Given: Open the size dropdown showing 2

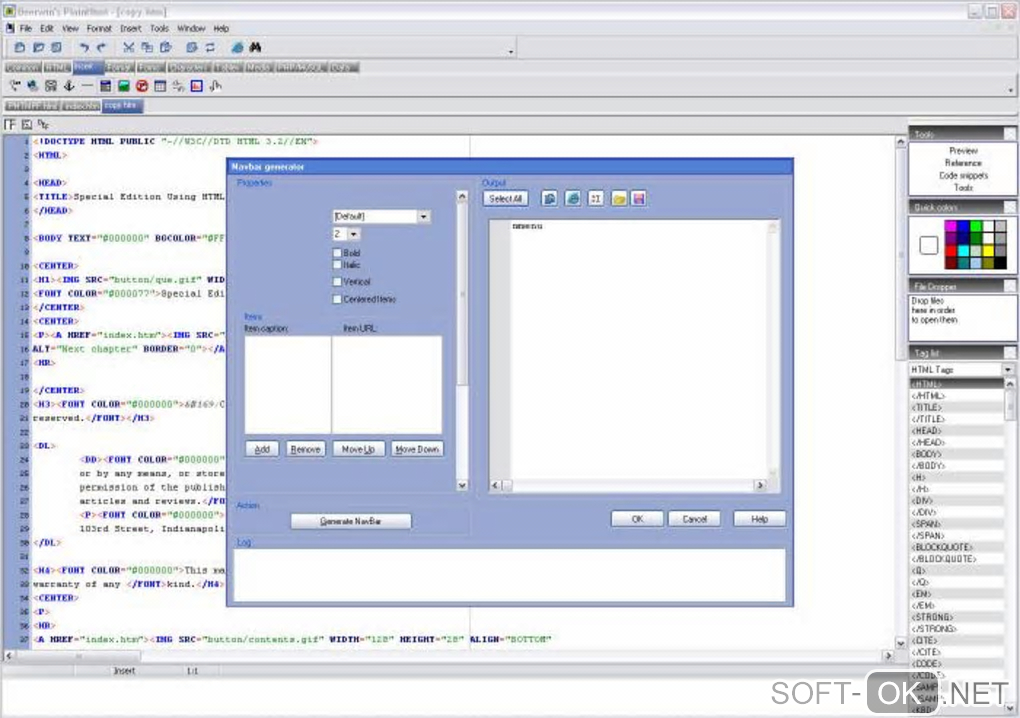Looking at the screenshot, I should tap(353, 234).
